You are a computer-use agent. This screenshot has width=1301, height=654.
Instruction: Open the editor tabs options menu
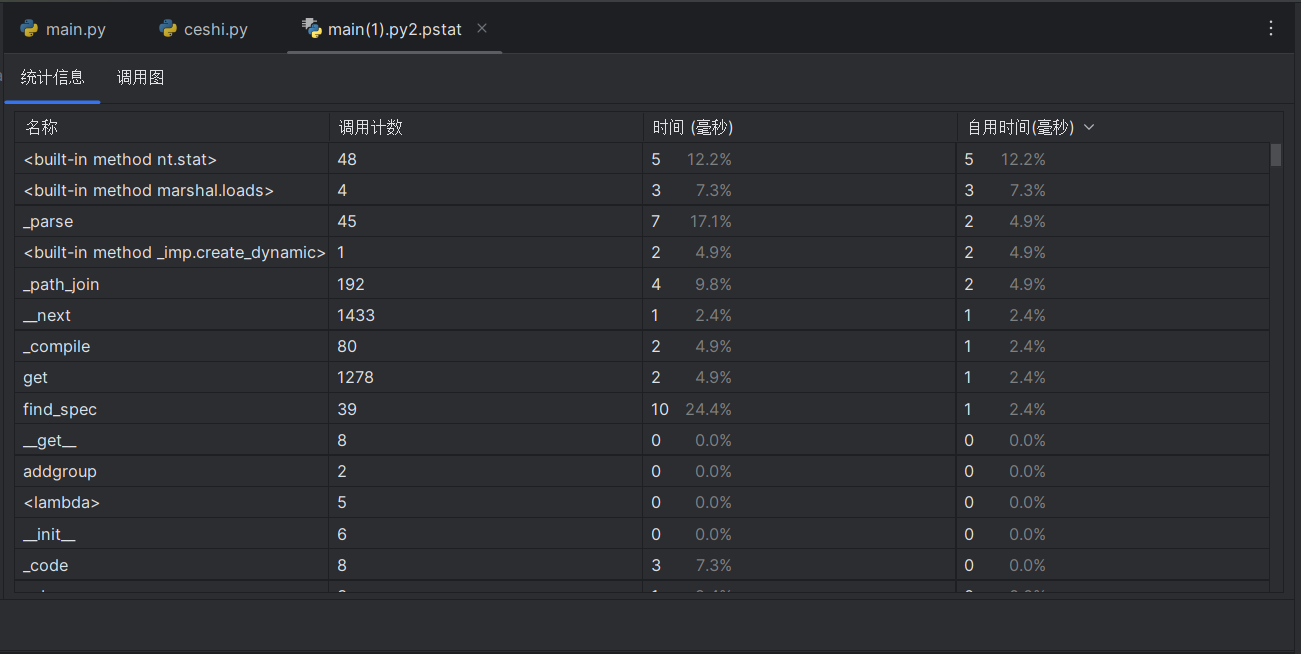click(x=1271, y=28)
